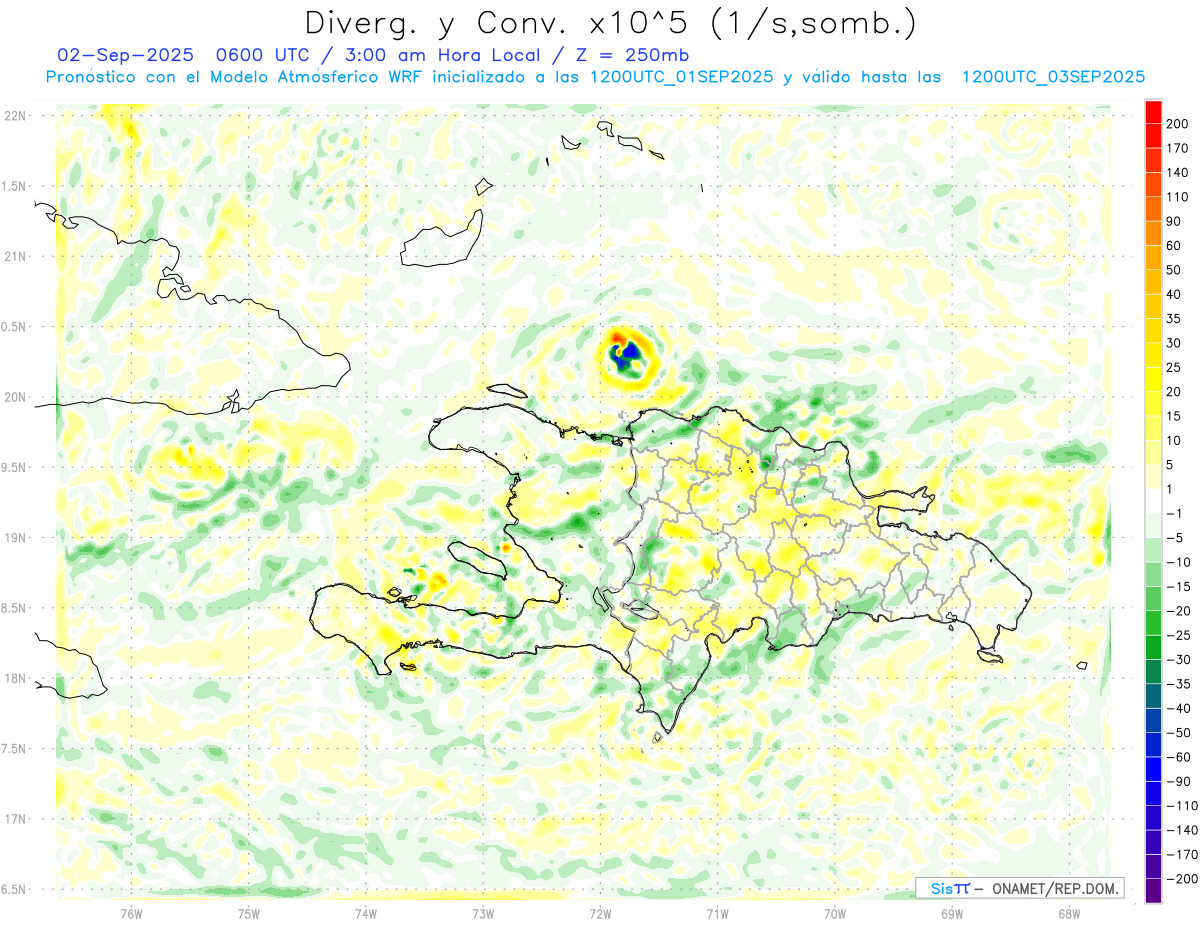Click the positive '140' color scale label
1200x927 pixels.
coord(1178,172)
